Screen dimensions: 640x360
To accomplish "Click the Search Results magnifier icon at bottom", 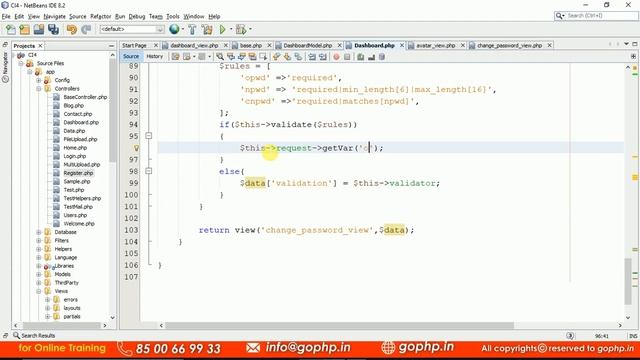I will [x=16, y=336].
